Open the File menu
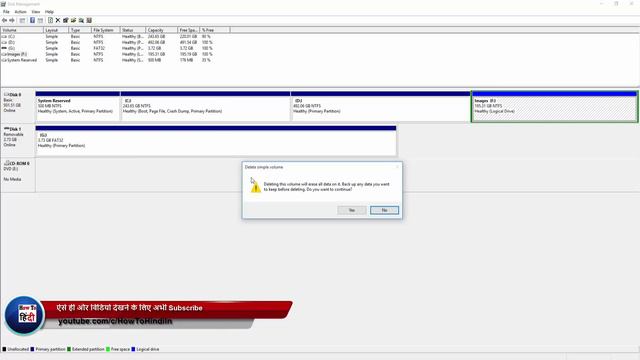Screen dimensions: 640x360 6,12
